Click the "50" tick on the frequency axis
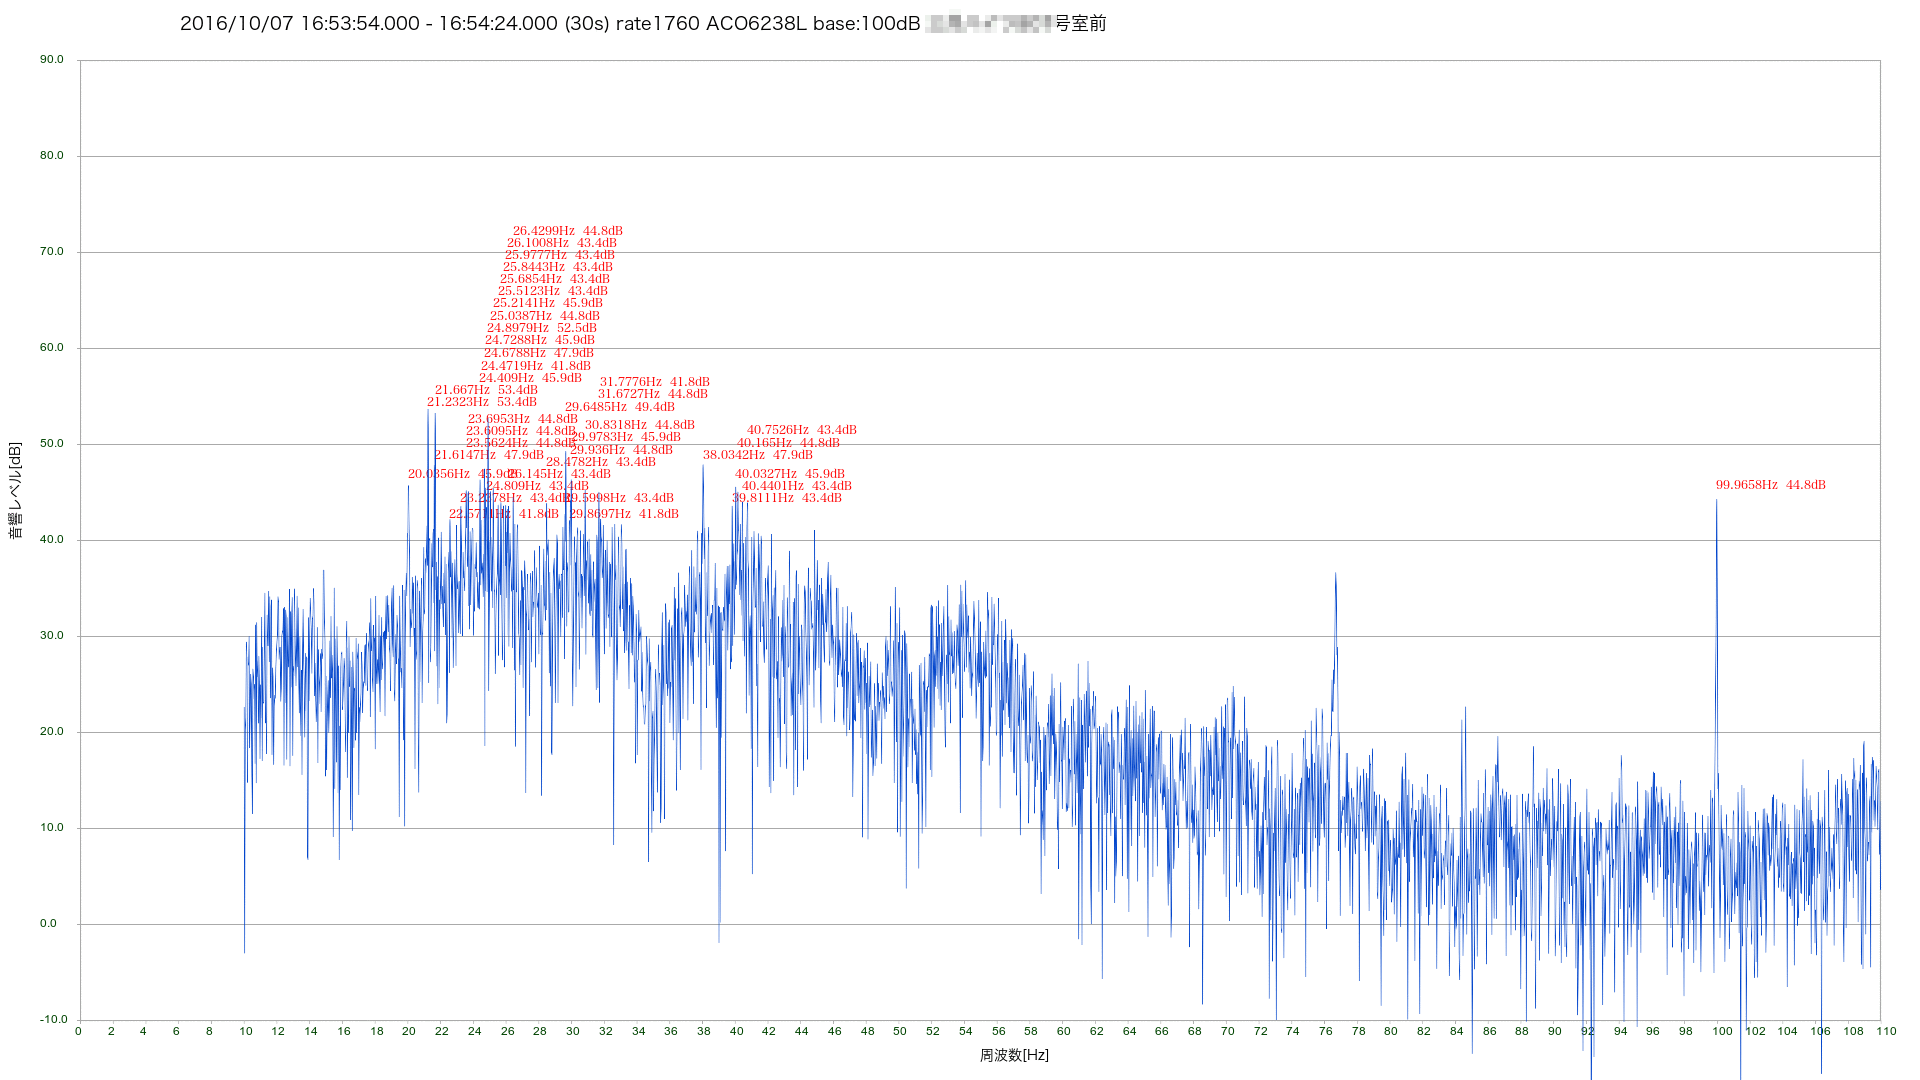Viewport: 1920px width, 1080px height. tap(900, 1031)
